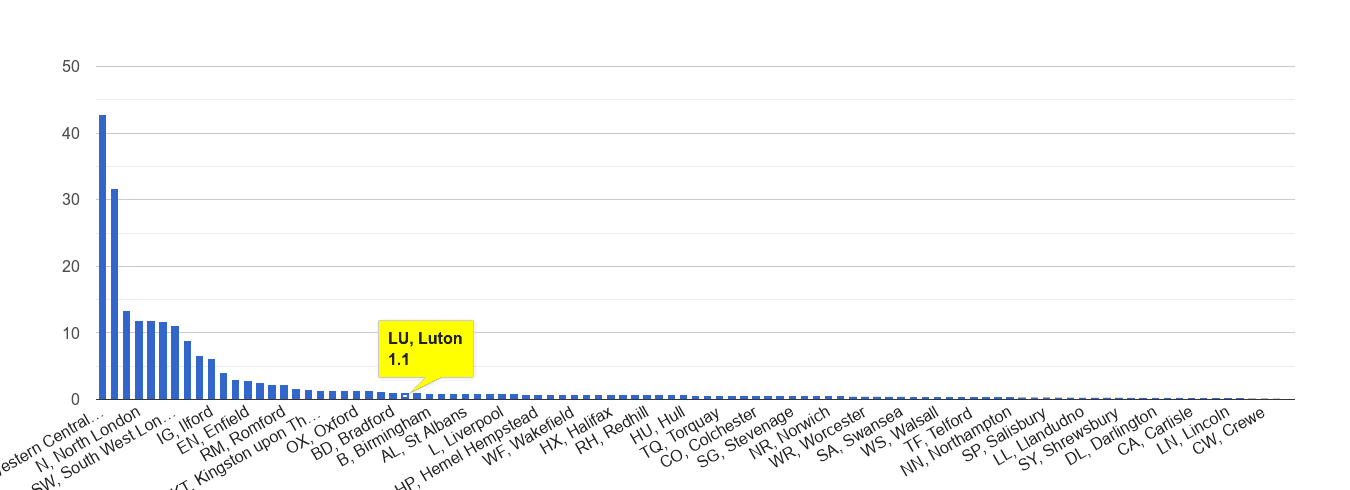Click the 'WS, Walsall' axis label
Screen dimensions: 1350x490
point(899,430)
